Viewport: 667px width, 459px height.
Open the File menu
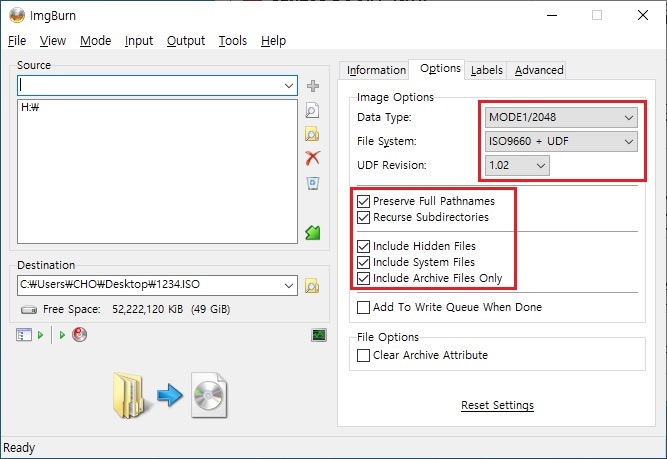17,41
